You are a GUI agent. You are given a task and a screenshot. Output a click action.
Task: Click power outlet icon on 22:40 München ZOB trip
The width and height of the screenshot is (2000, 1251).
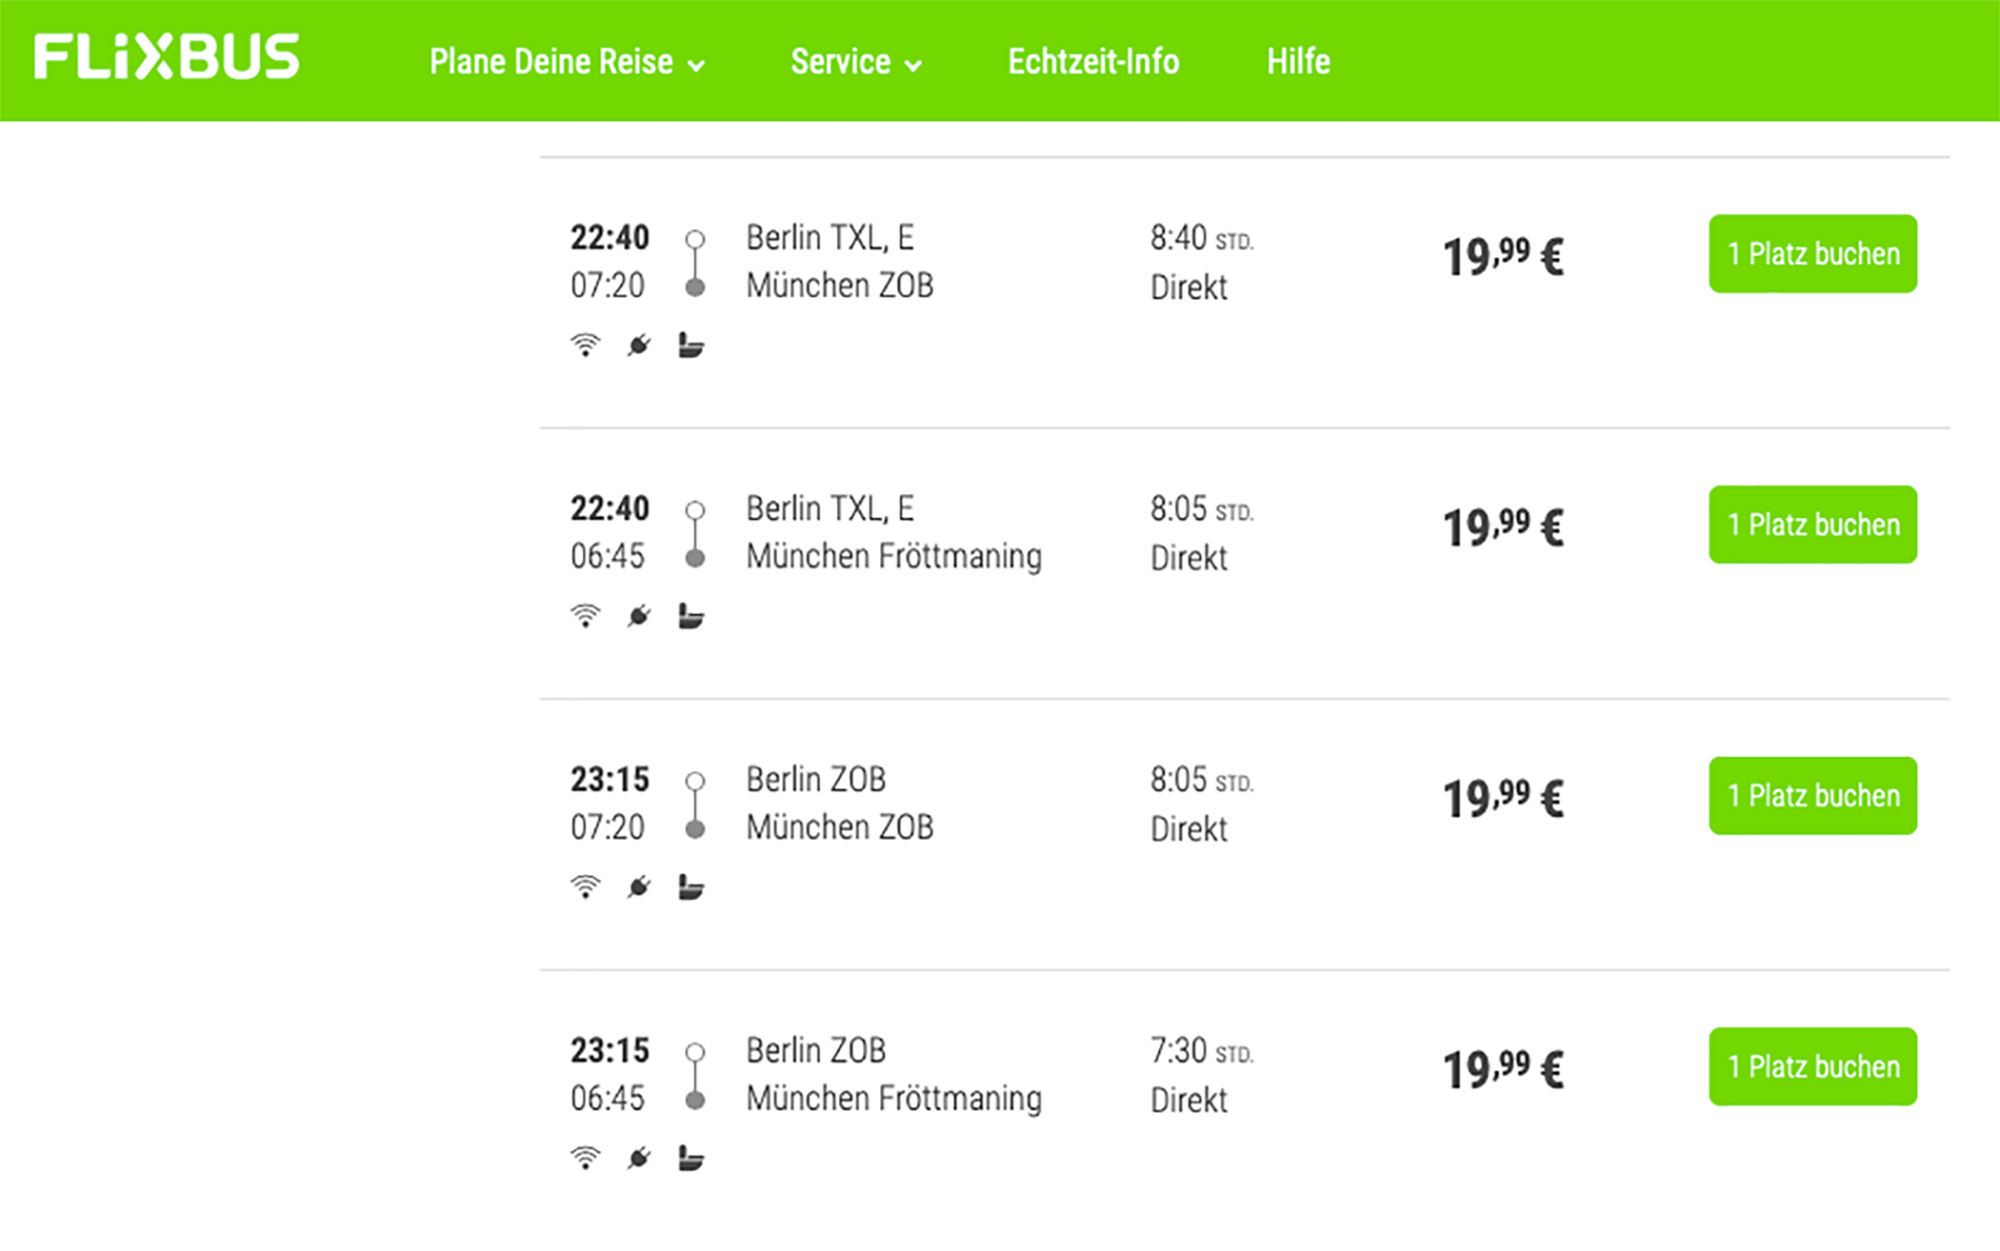click(x=639, y=346)
